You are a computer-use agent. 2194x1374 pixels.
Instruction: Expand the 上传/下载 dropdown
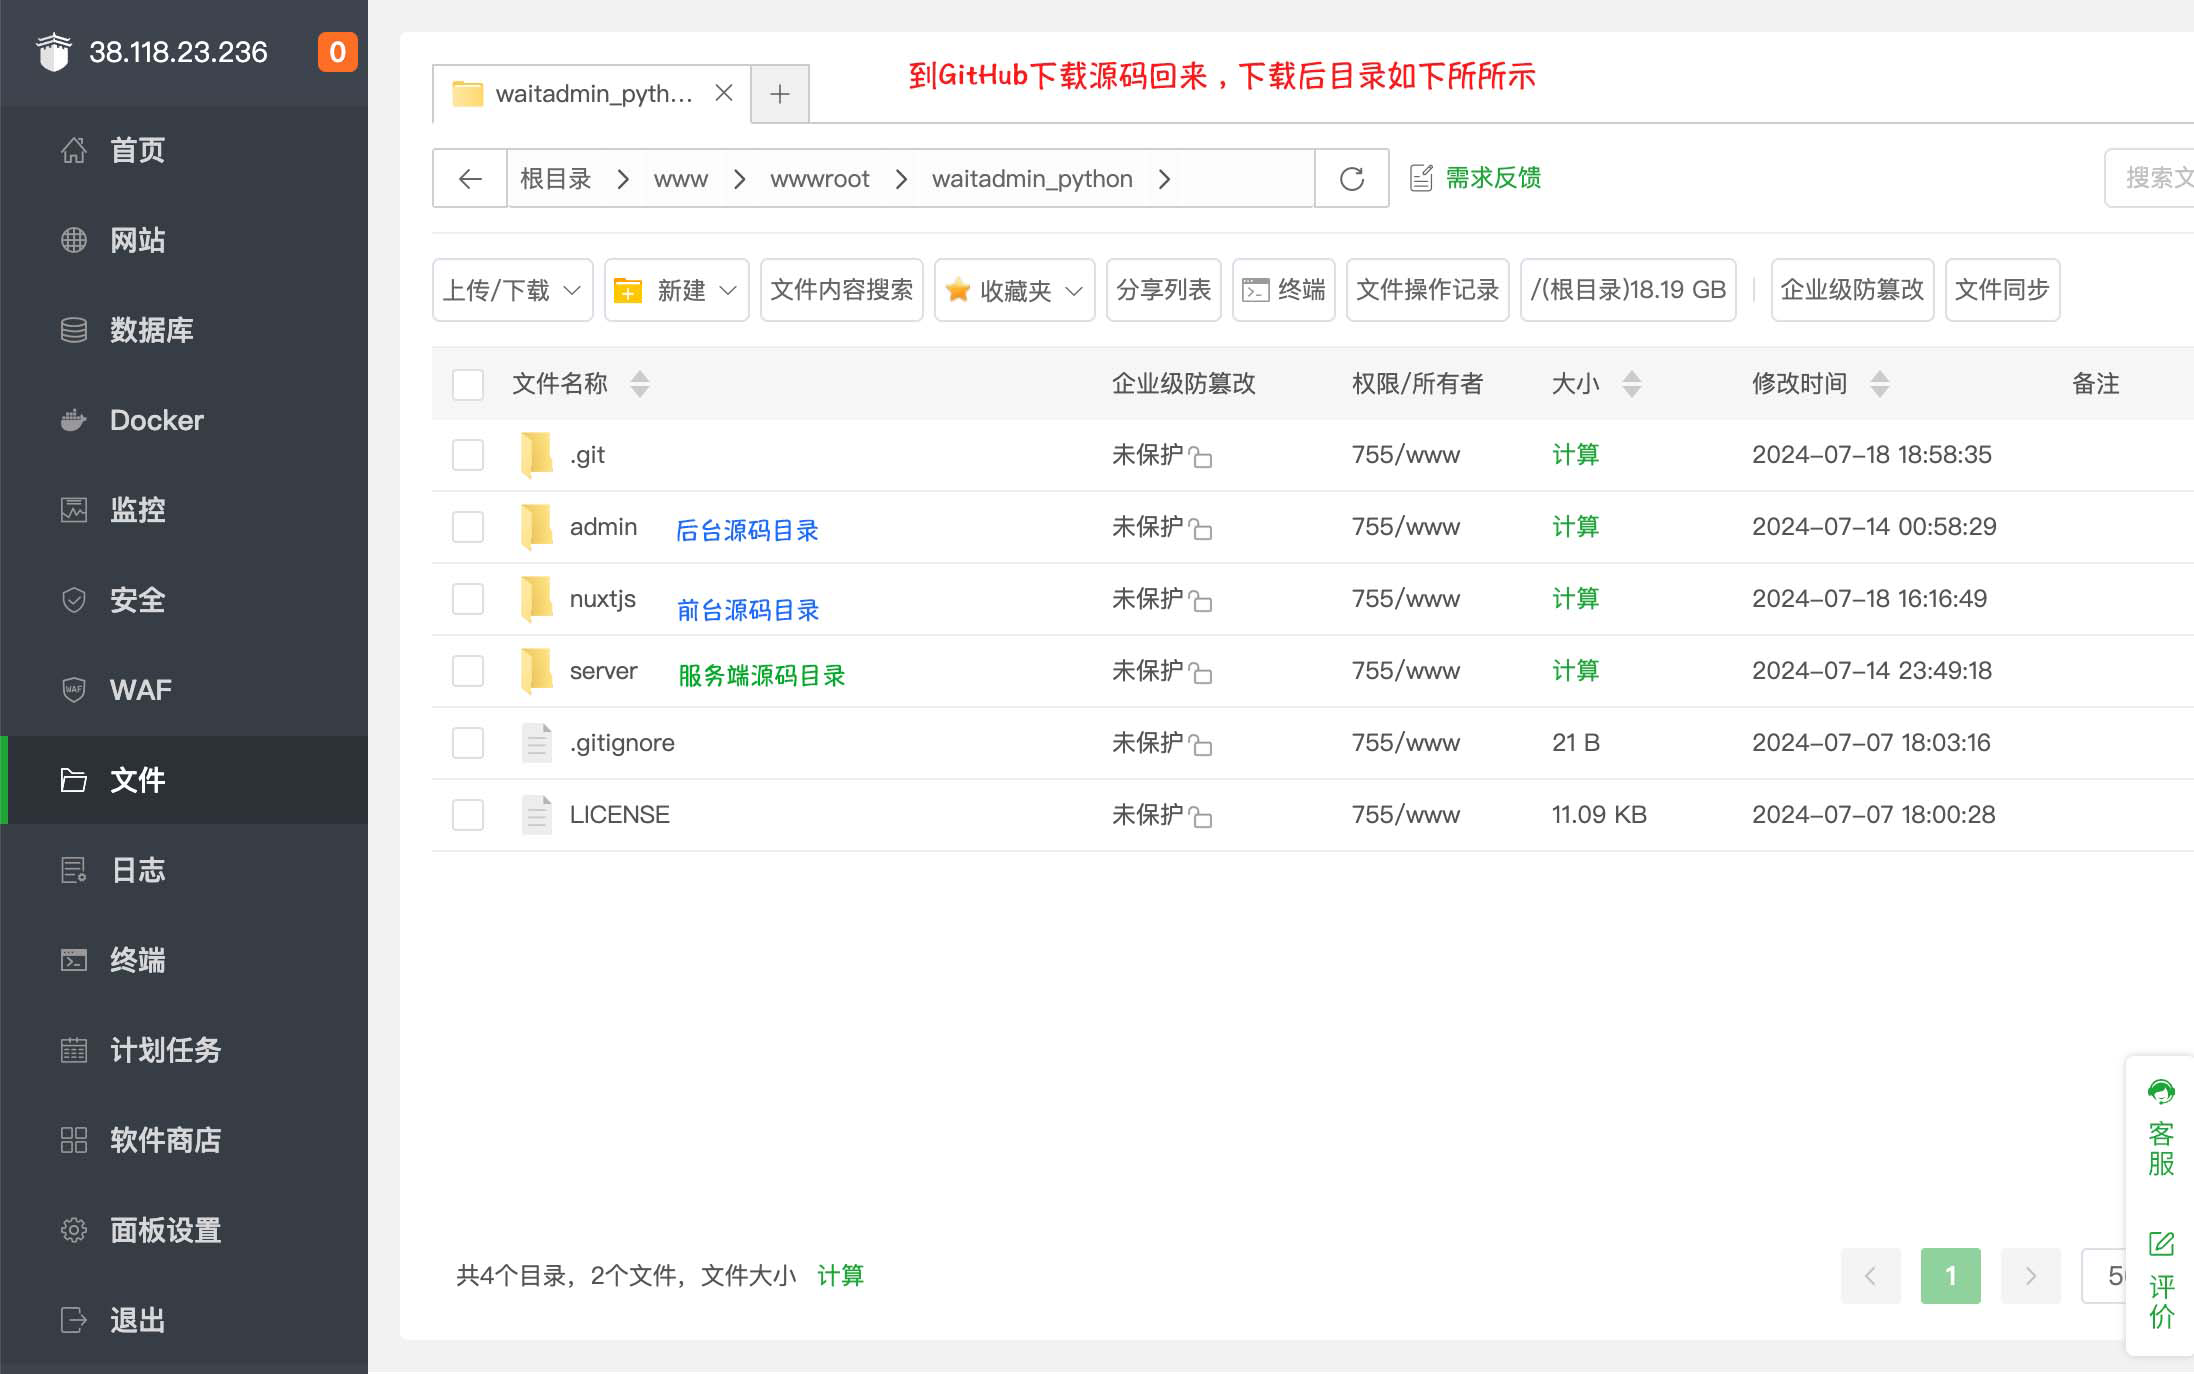tap(513, 290)
